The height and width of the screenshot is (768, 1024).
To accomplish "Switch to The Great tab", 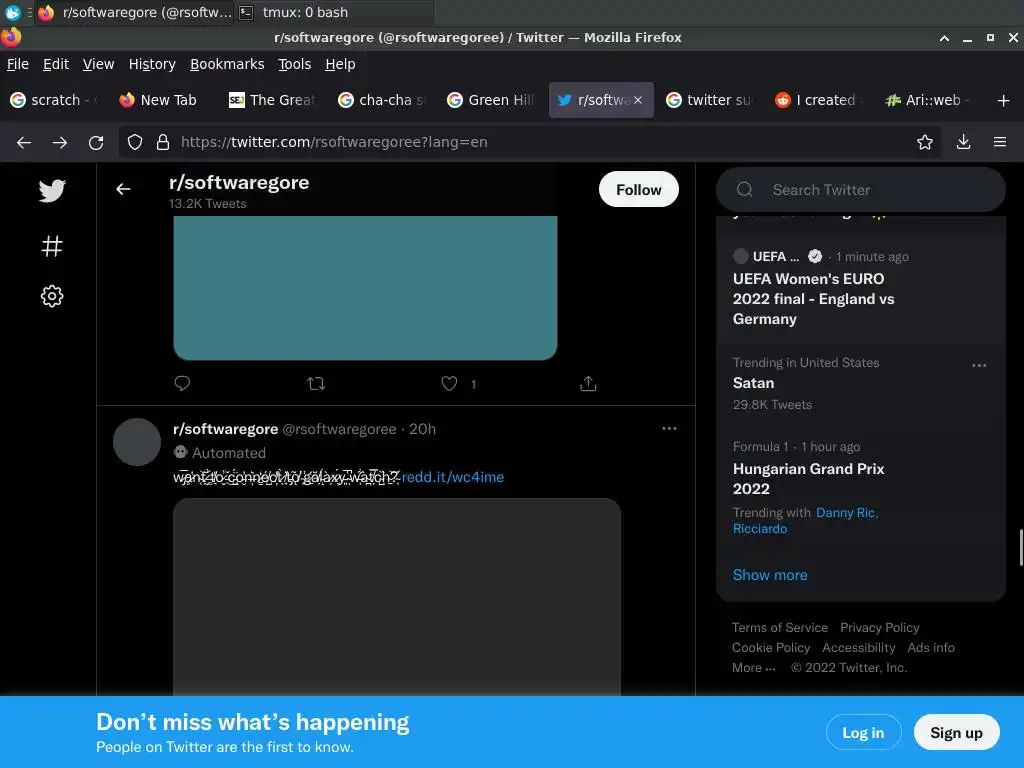I will point(272,100).
